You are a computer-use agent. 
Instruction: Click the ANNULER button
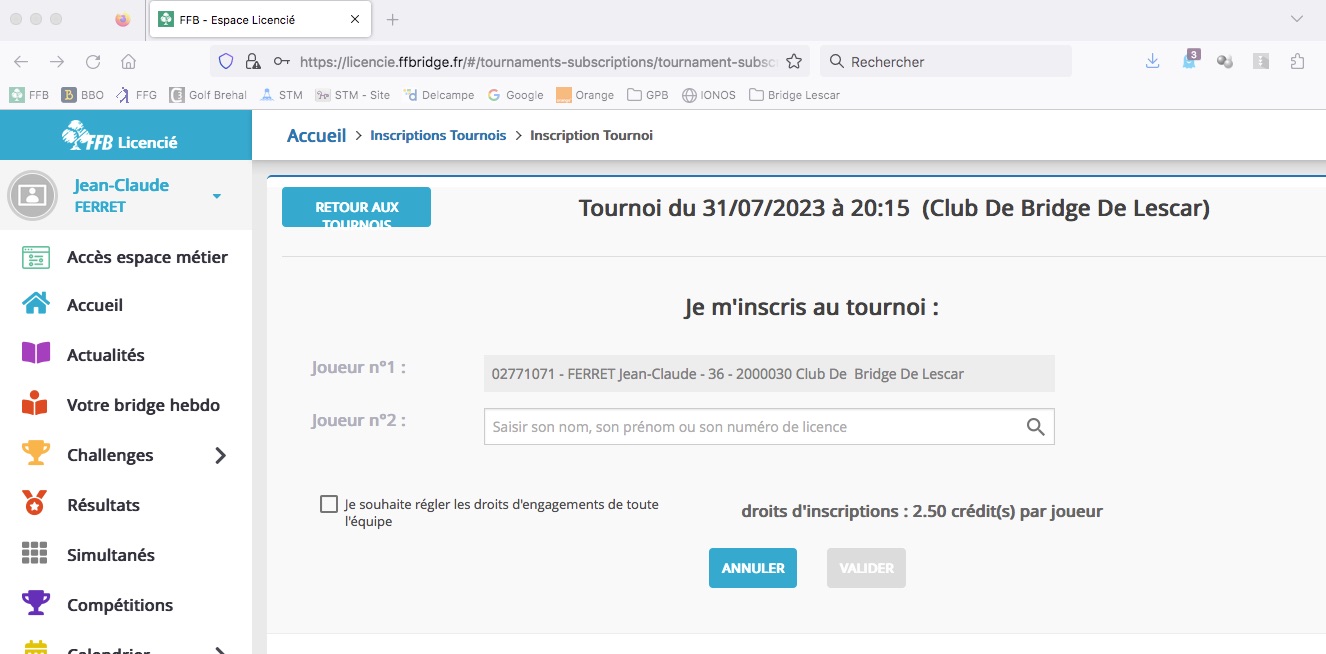tap(752, 567)
